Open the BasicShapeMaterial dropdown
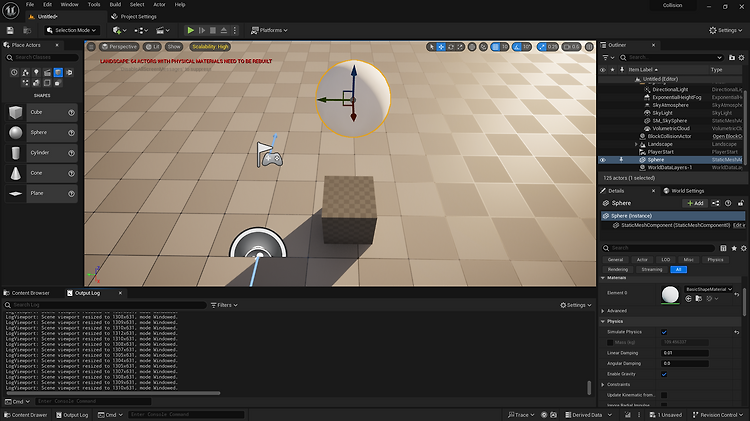Screen dimensions: 750x421 708,289
